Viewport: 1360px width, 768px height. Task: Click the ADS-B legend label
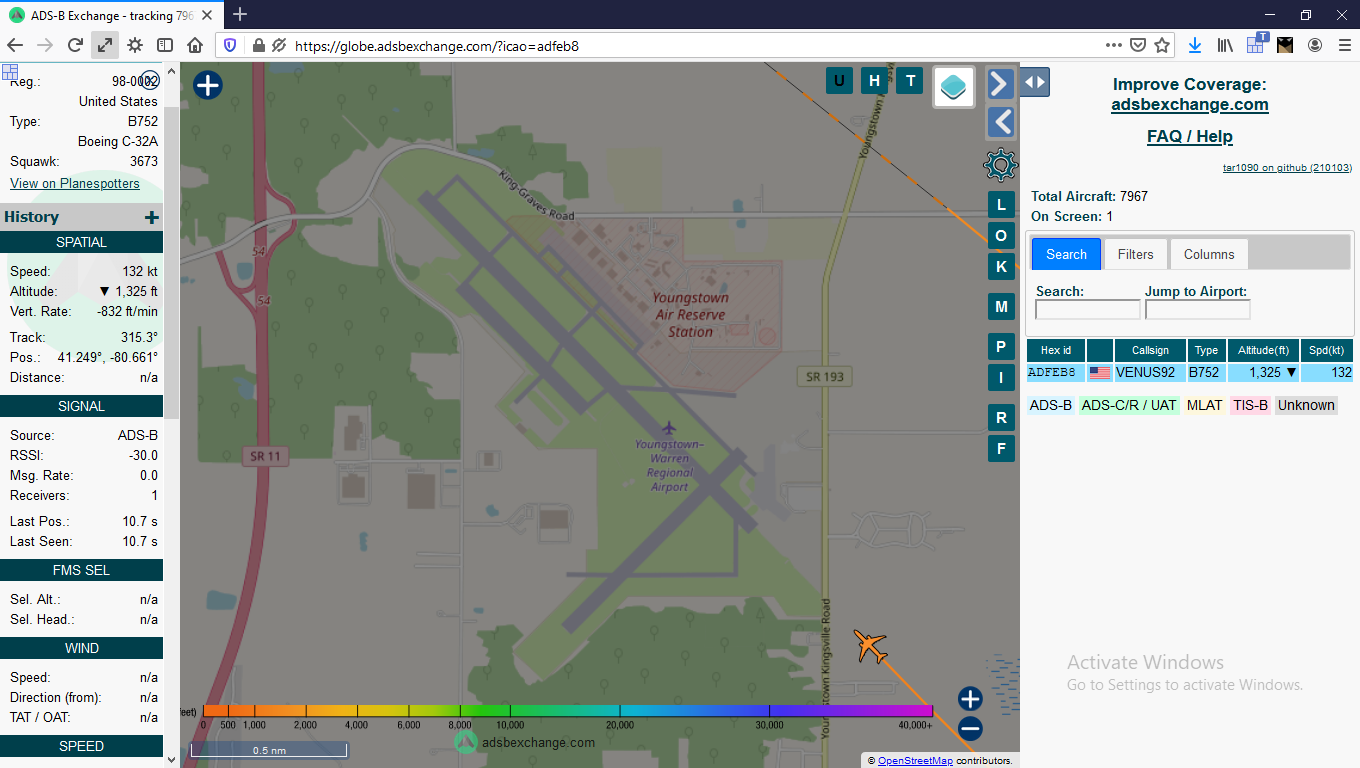[1051, 405]
